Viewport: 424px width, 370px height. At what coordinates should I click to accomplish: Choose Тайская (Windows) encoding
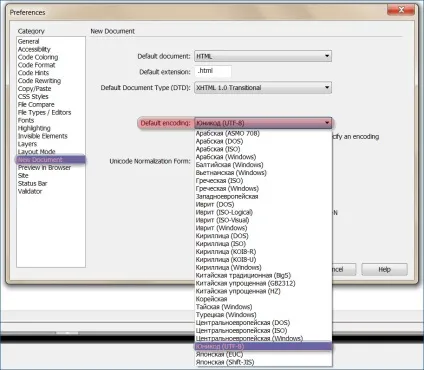263,307
